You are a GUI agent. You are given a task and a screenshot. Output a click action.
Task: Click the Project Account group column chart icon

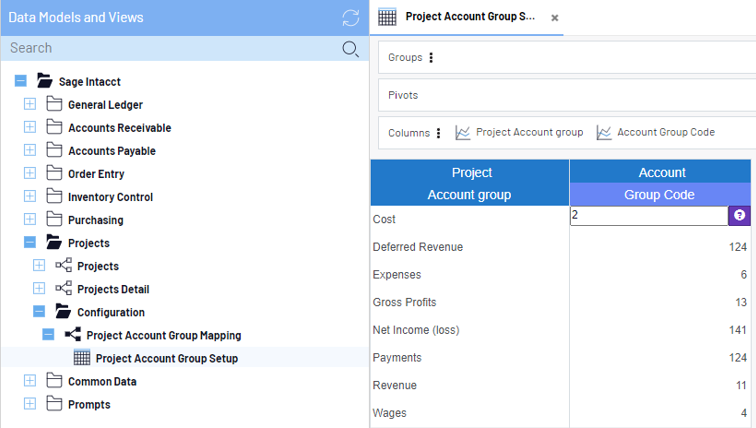point(463,133)
